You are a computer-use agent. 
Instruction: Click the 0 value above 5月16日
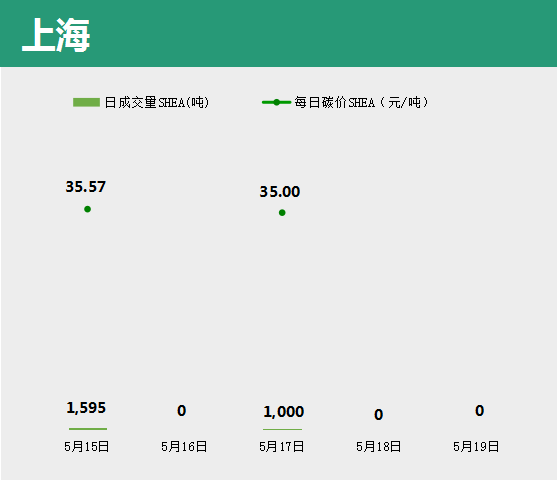(x=181, y=411)
